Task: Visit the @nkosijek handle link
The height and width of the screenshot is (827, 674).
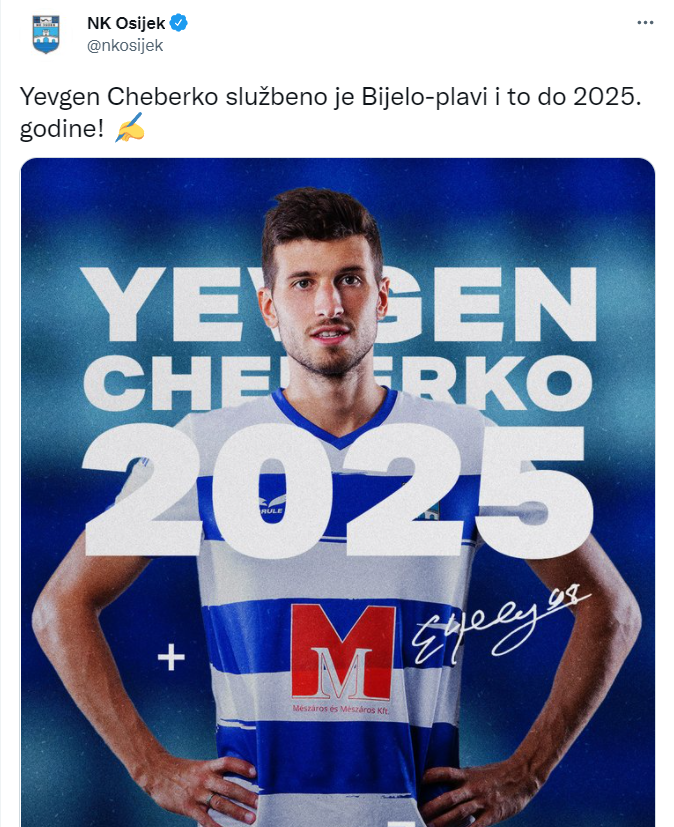Action: coord(125,46)
